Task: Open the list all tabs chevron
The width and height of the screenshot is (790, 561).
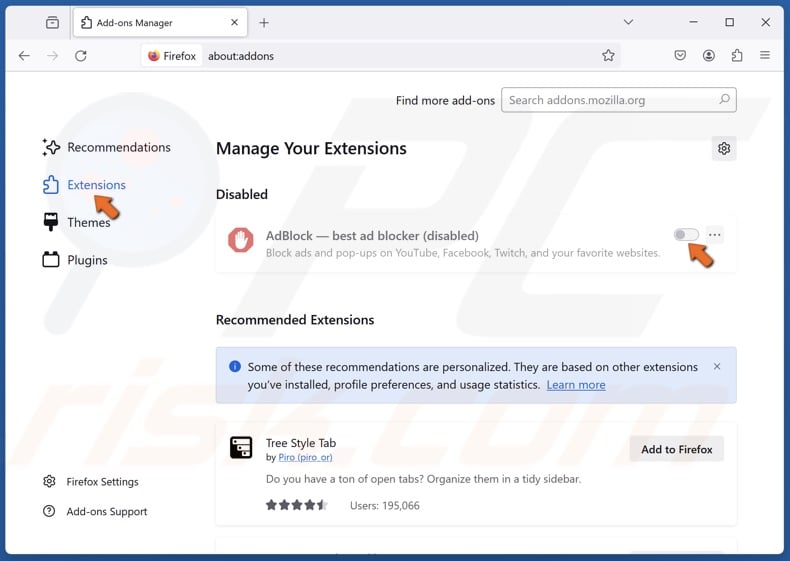Action: tap(628, 22)
